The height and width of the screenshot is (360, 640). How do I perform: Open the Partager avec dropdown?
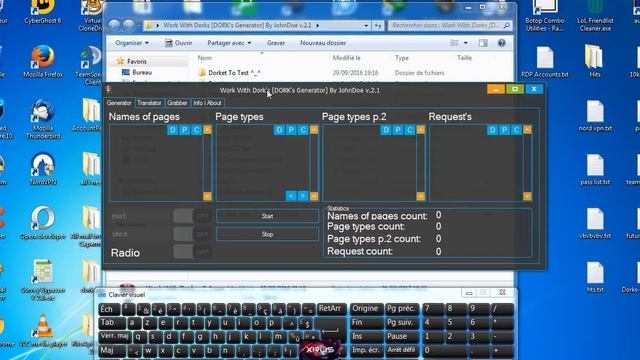229,43
